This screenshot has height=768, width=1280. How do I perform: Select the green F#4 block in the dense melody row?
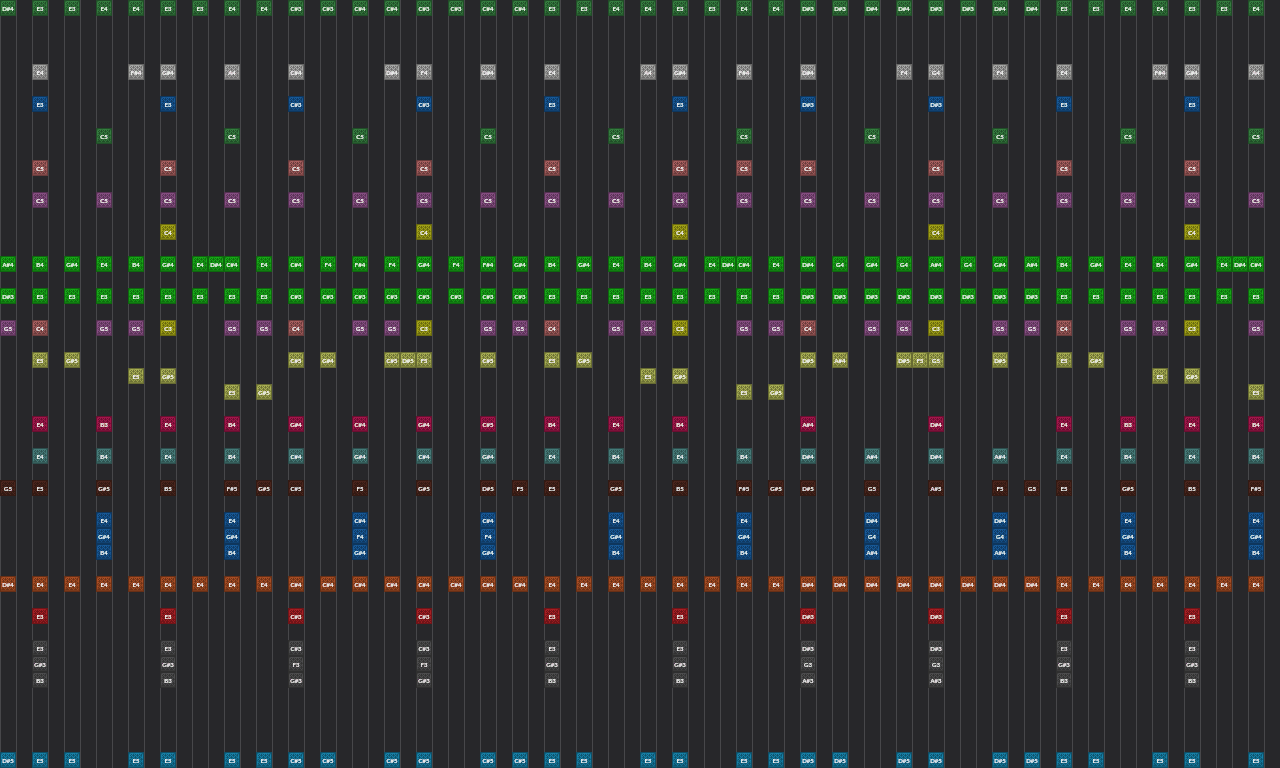[x=360, y=265]
